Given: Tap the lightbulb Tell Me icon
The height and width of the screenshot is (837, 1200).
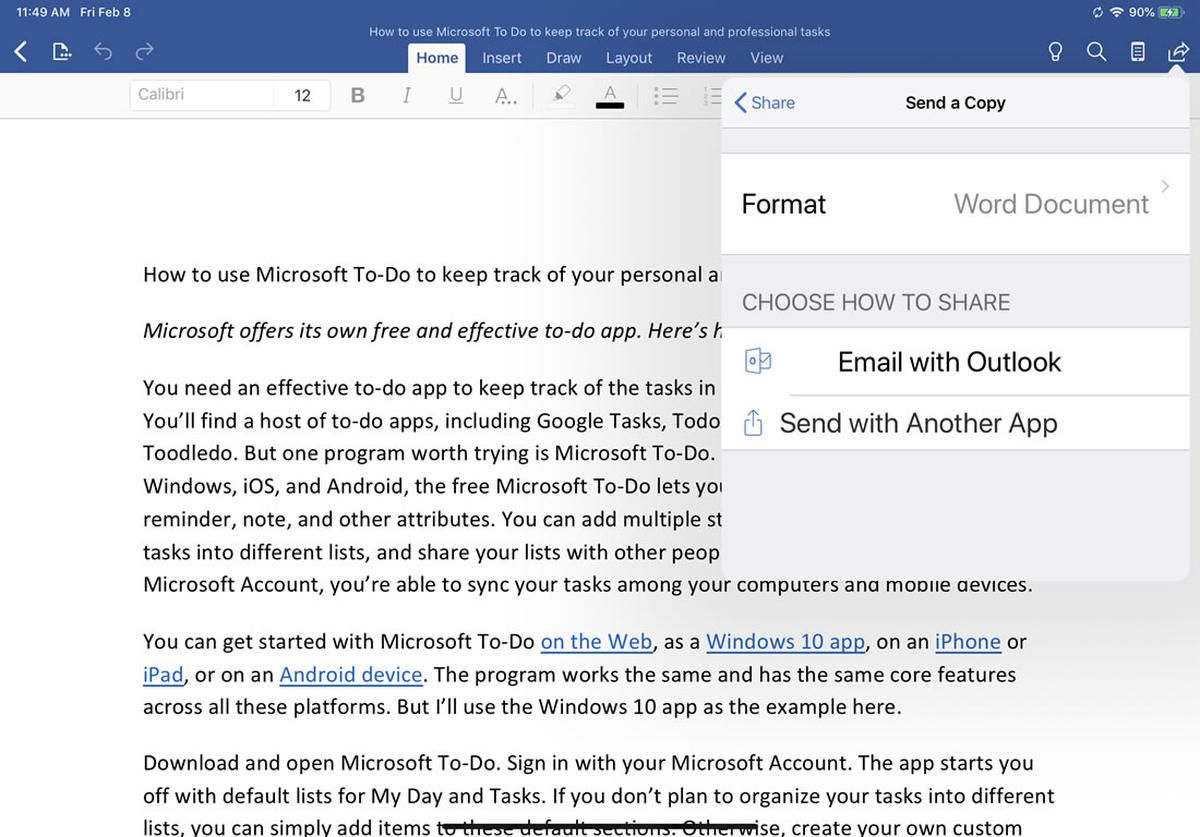Looking at the screenshot, I should tap(1055, 51).
